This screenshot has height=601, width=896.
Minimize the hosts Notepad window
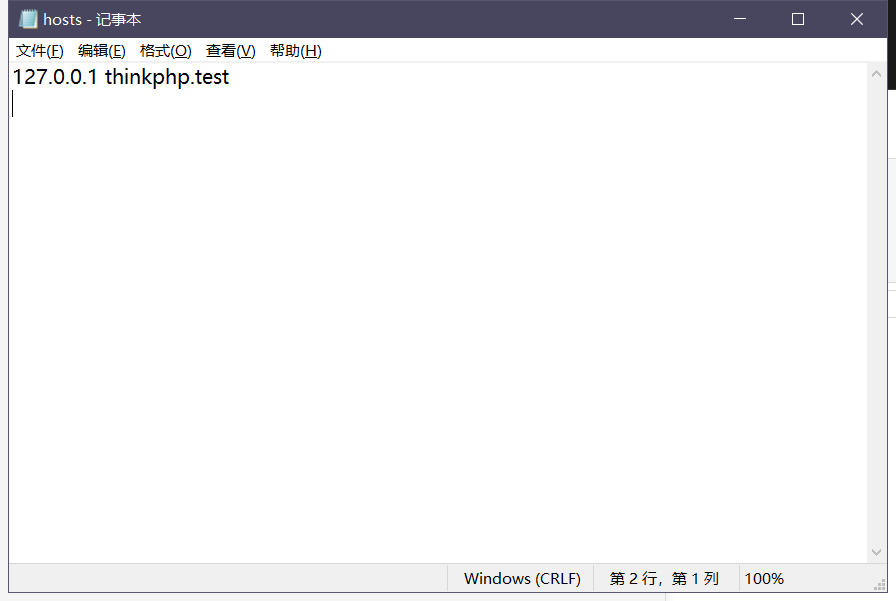[740, 19]
